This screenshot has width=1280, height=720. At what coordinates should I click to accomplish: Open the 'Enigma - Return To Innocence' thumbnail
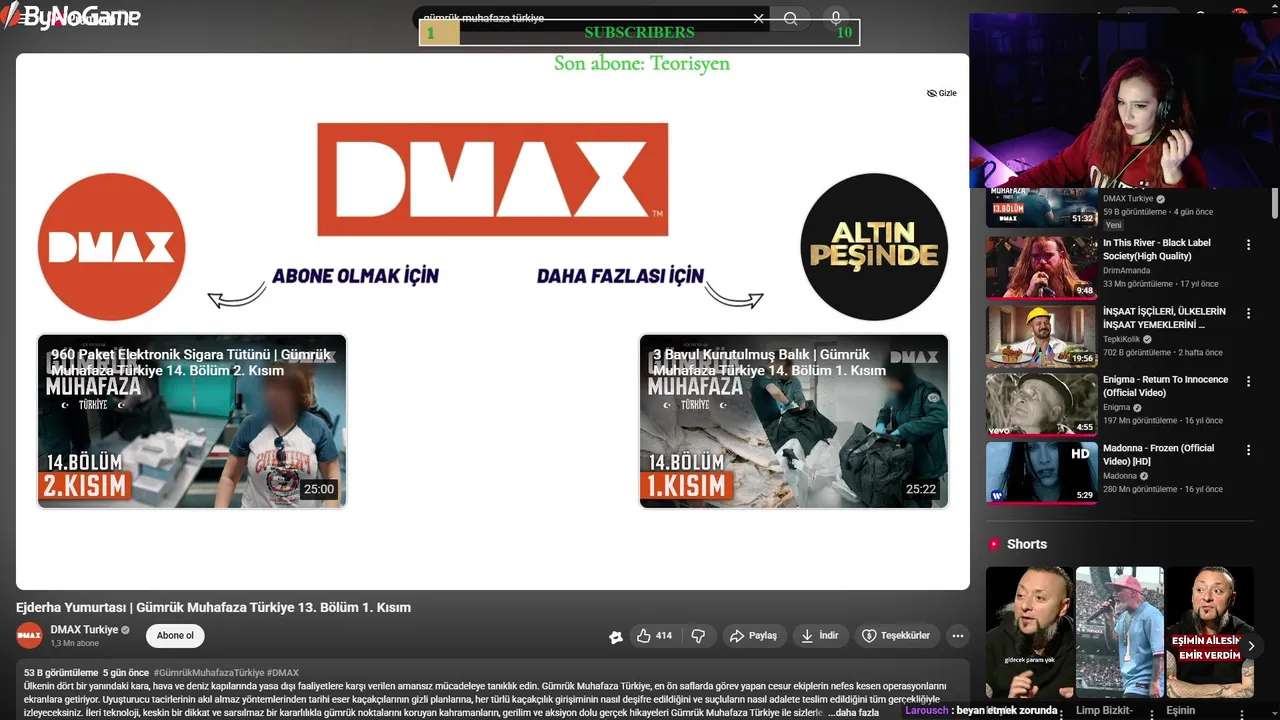(x=1042, y=404)
